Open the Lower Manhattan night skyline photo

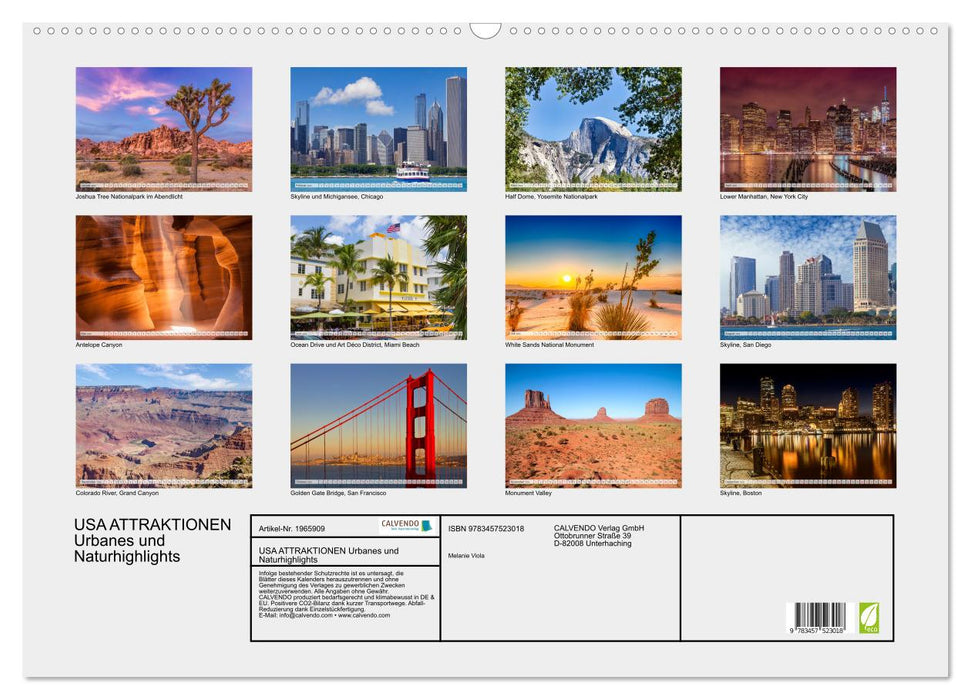pyautogui.click(x=806, y=128)
